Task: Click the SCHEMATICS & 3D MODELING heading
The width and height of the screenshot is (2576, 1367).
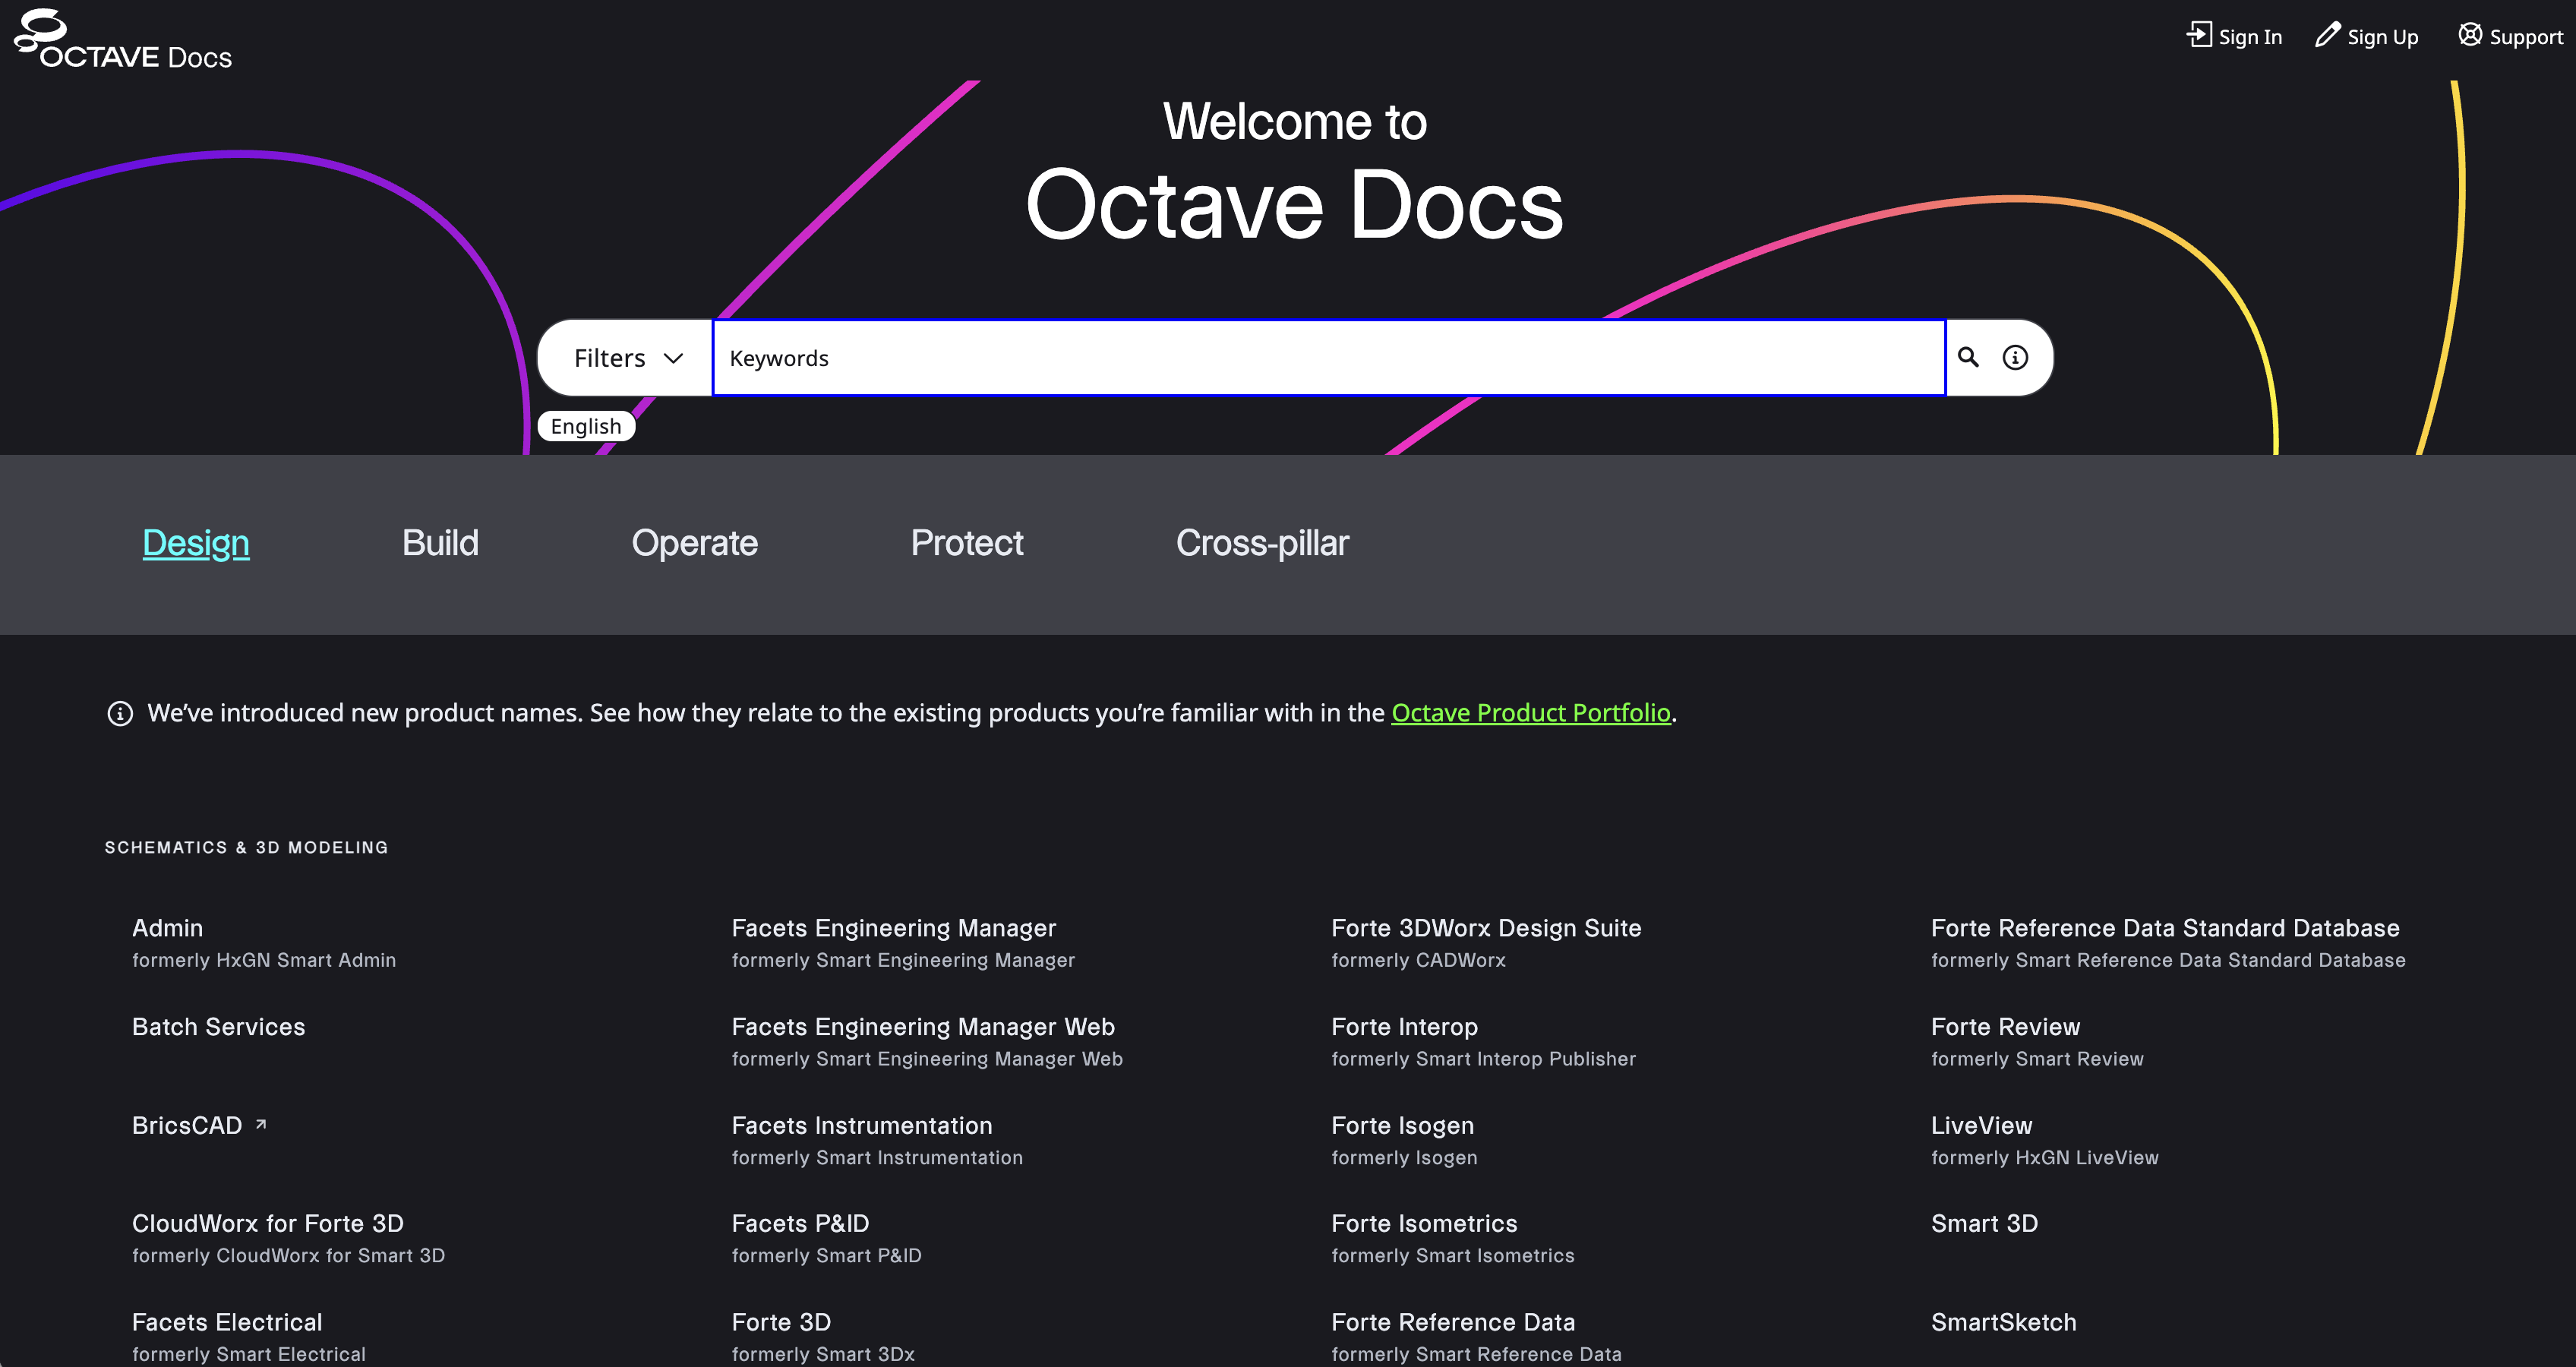Action: pos(246,847)
